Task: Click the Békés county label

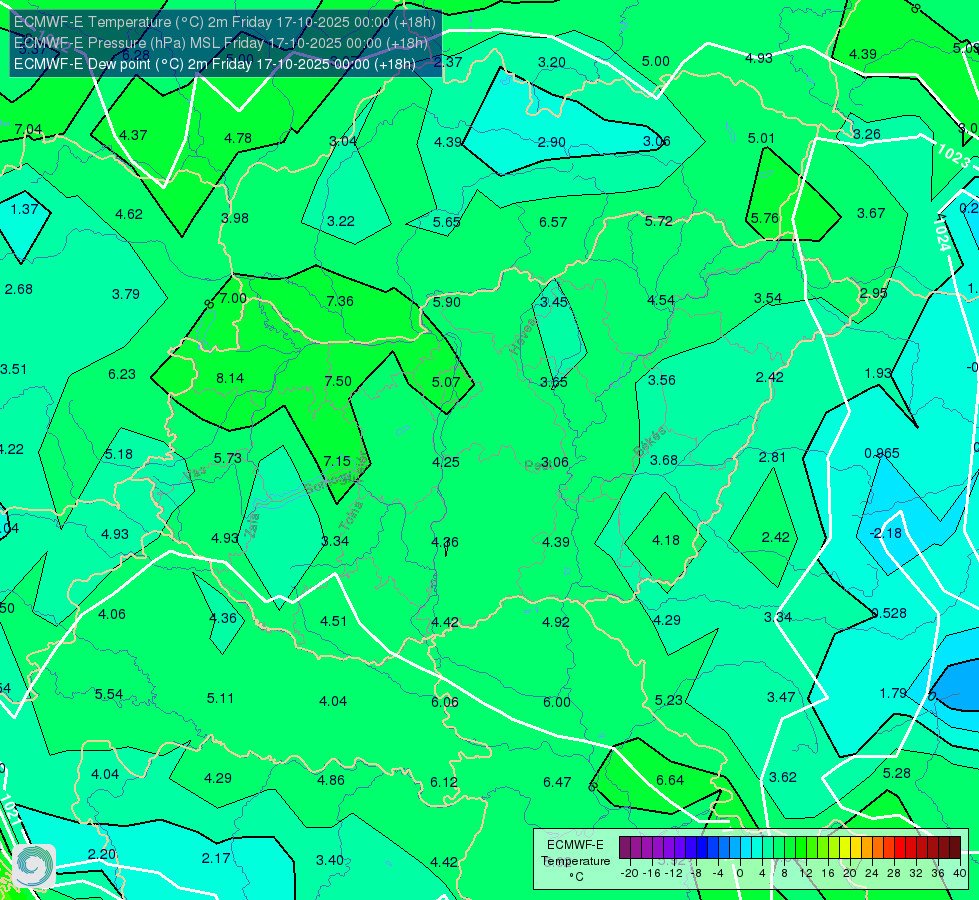Action: click(x=651, y=441)
